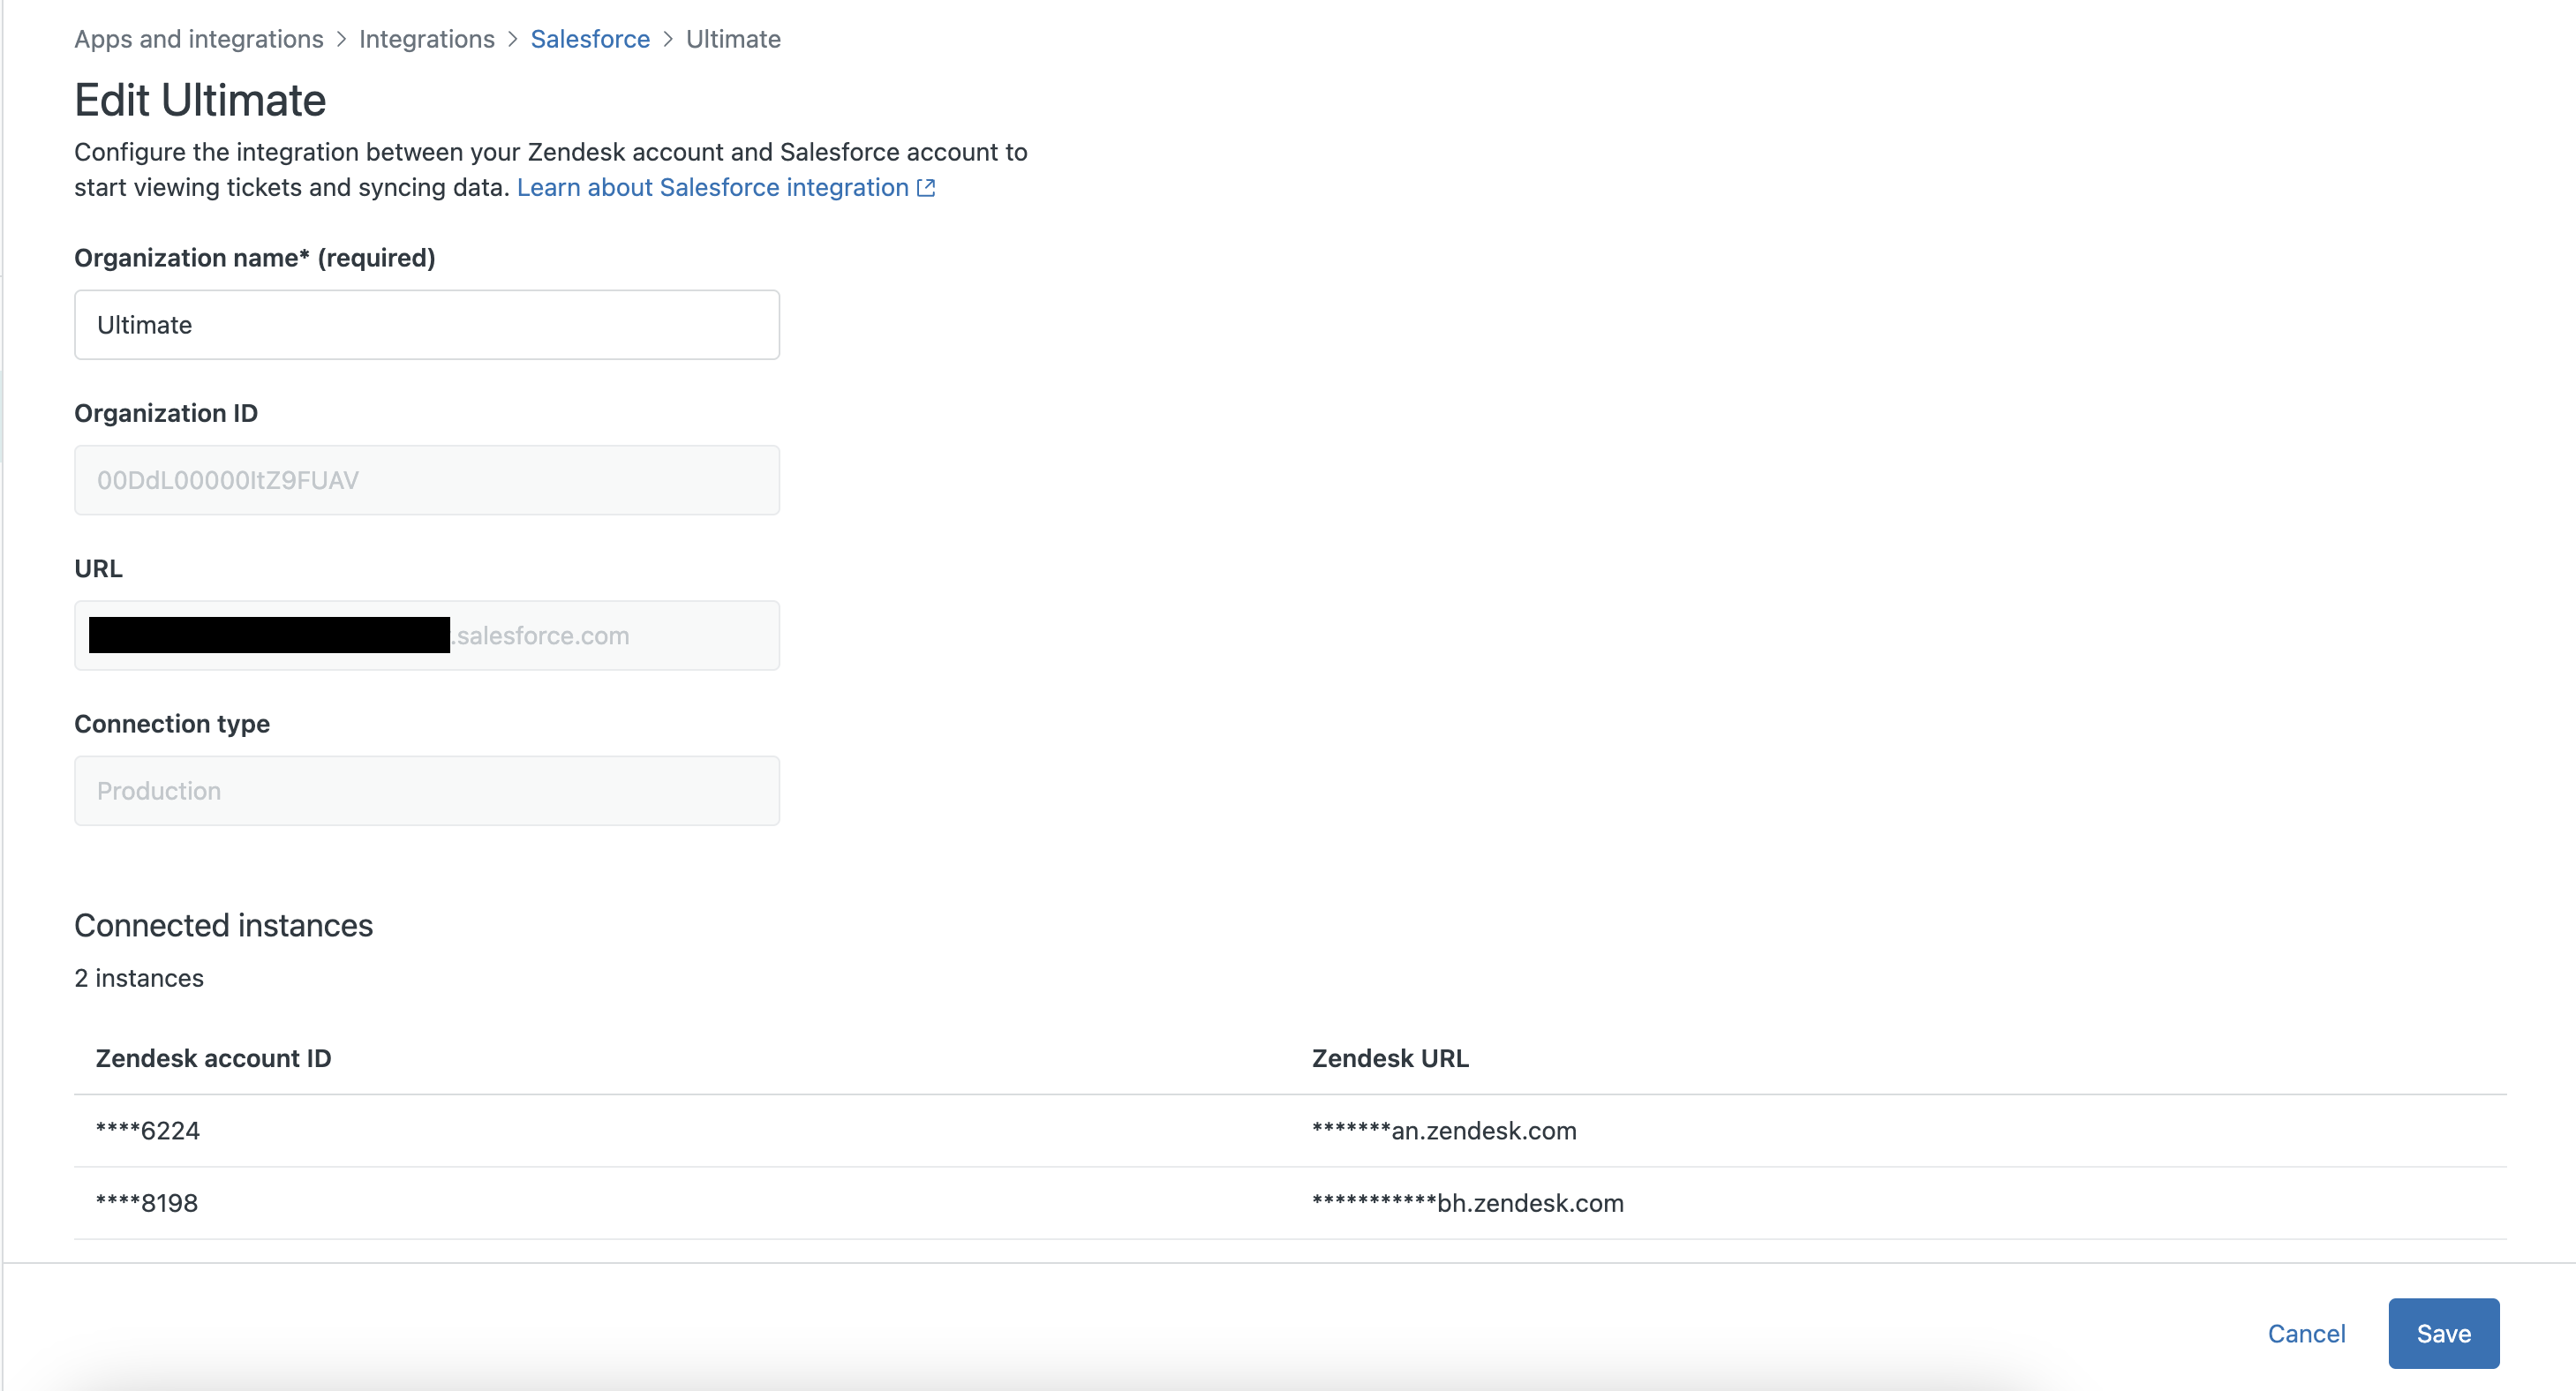Click the Ultimate breadcrumb item
The image size is (2576, 1391).
[733, 39]
